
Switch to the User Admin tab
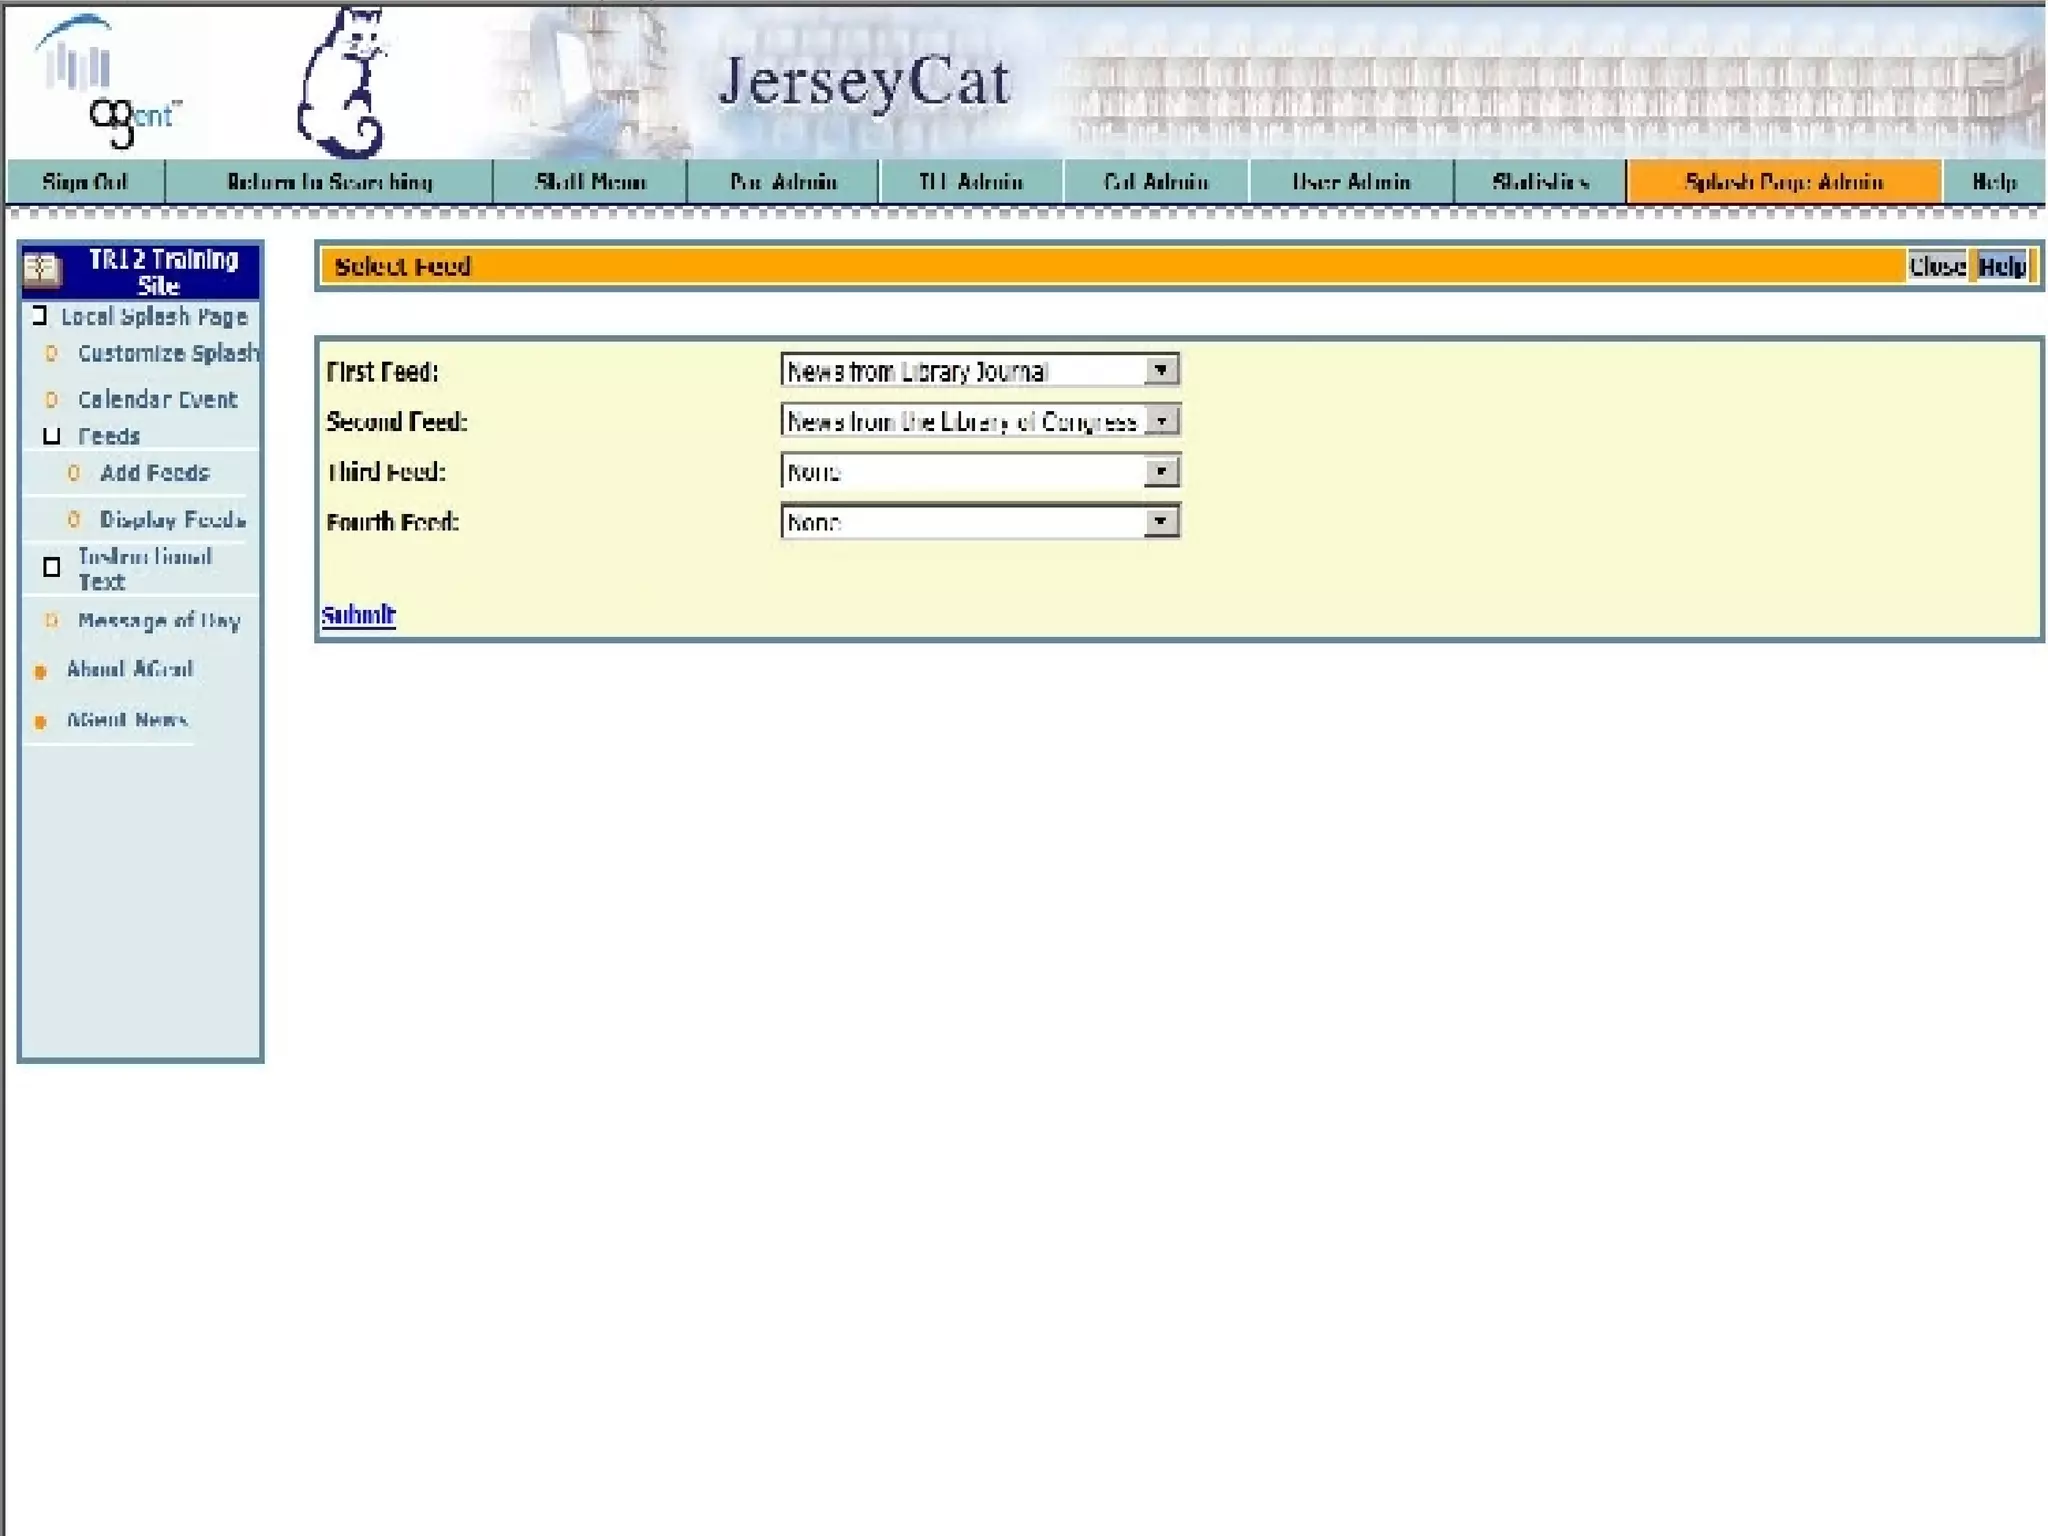pyautogui.click(x=1350, y=182)
